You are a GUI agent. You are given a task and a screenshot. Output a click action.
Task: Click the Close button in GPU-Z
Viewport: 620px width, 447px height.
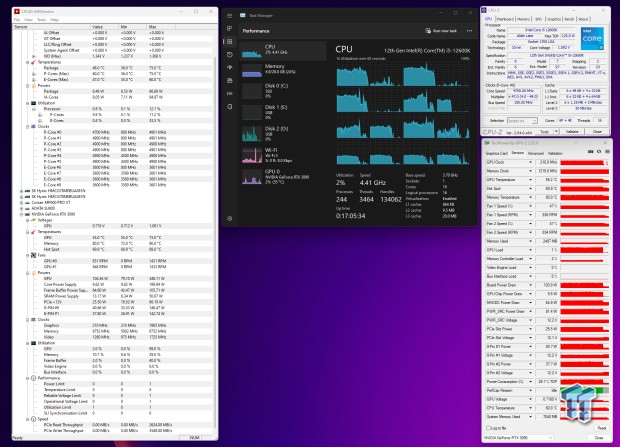tap(599, 438)
